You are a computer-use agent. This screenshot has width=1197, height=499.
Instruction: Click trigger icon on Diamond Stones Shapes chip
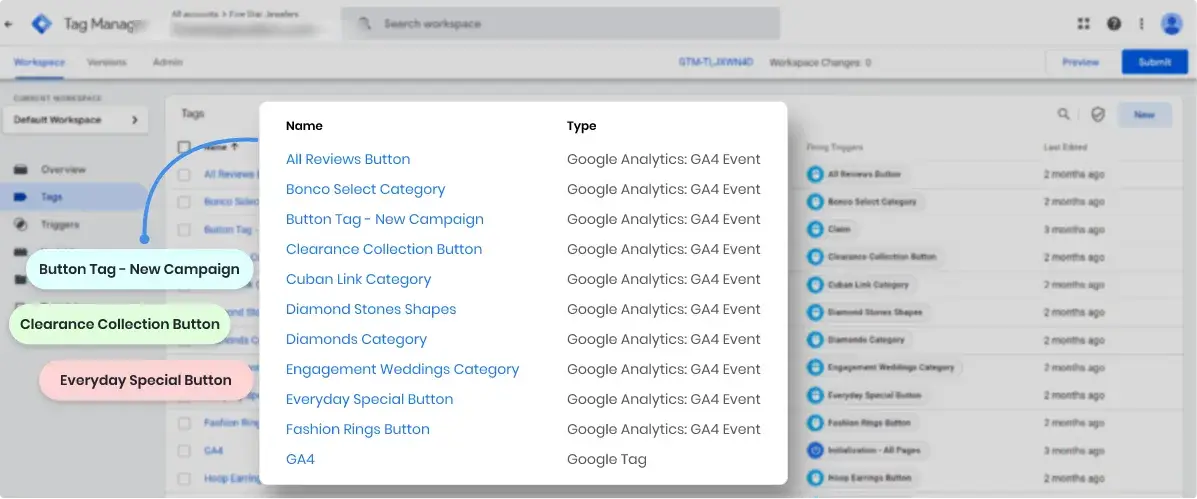tap(816, 312)
